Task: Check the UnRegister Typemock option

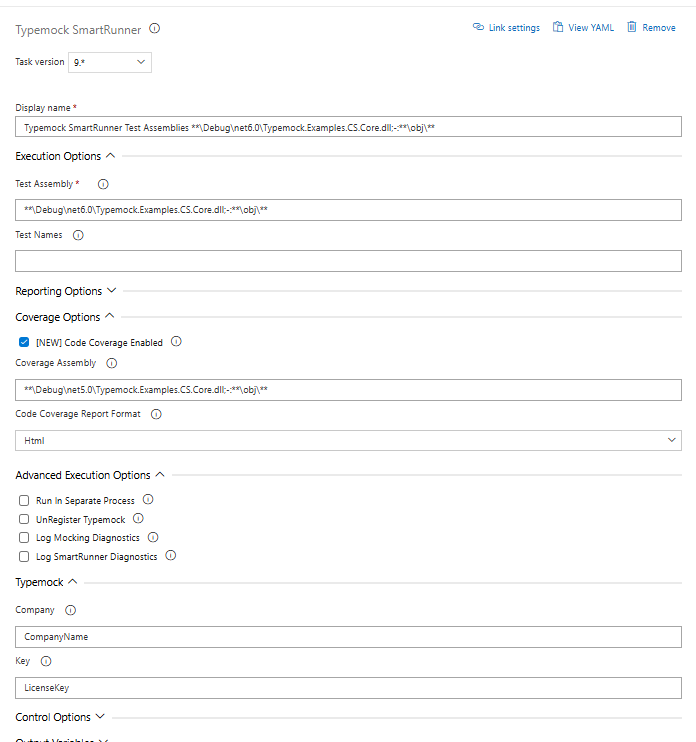Action: (24, 519)
